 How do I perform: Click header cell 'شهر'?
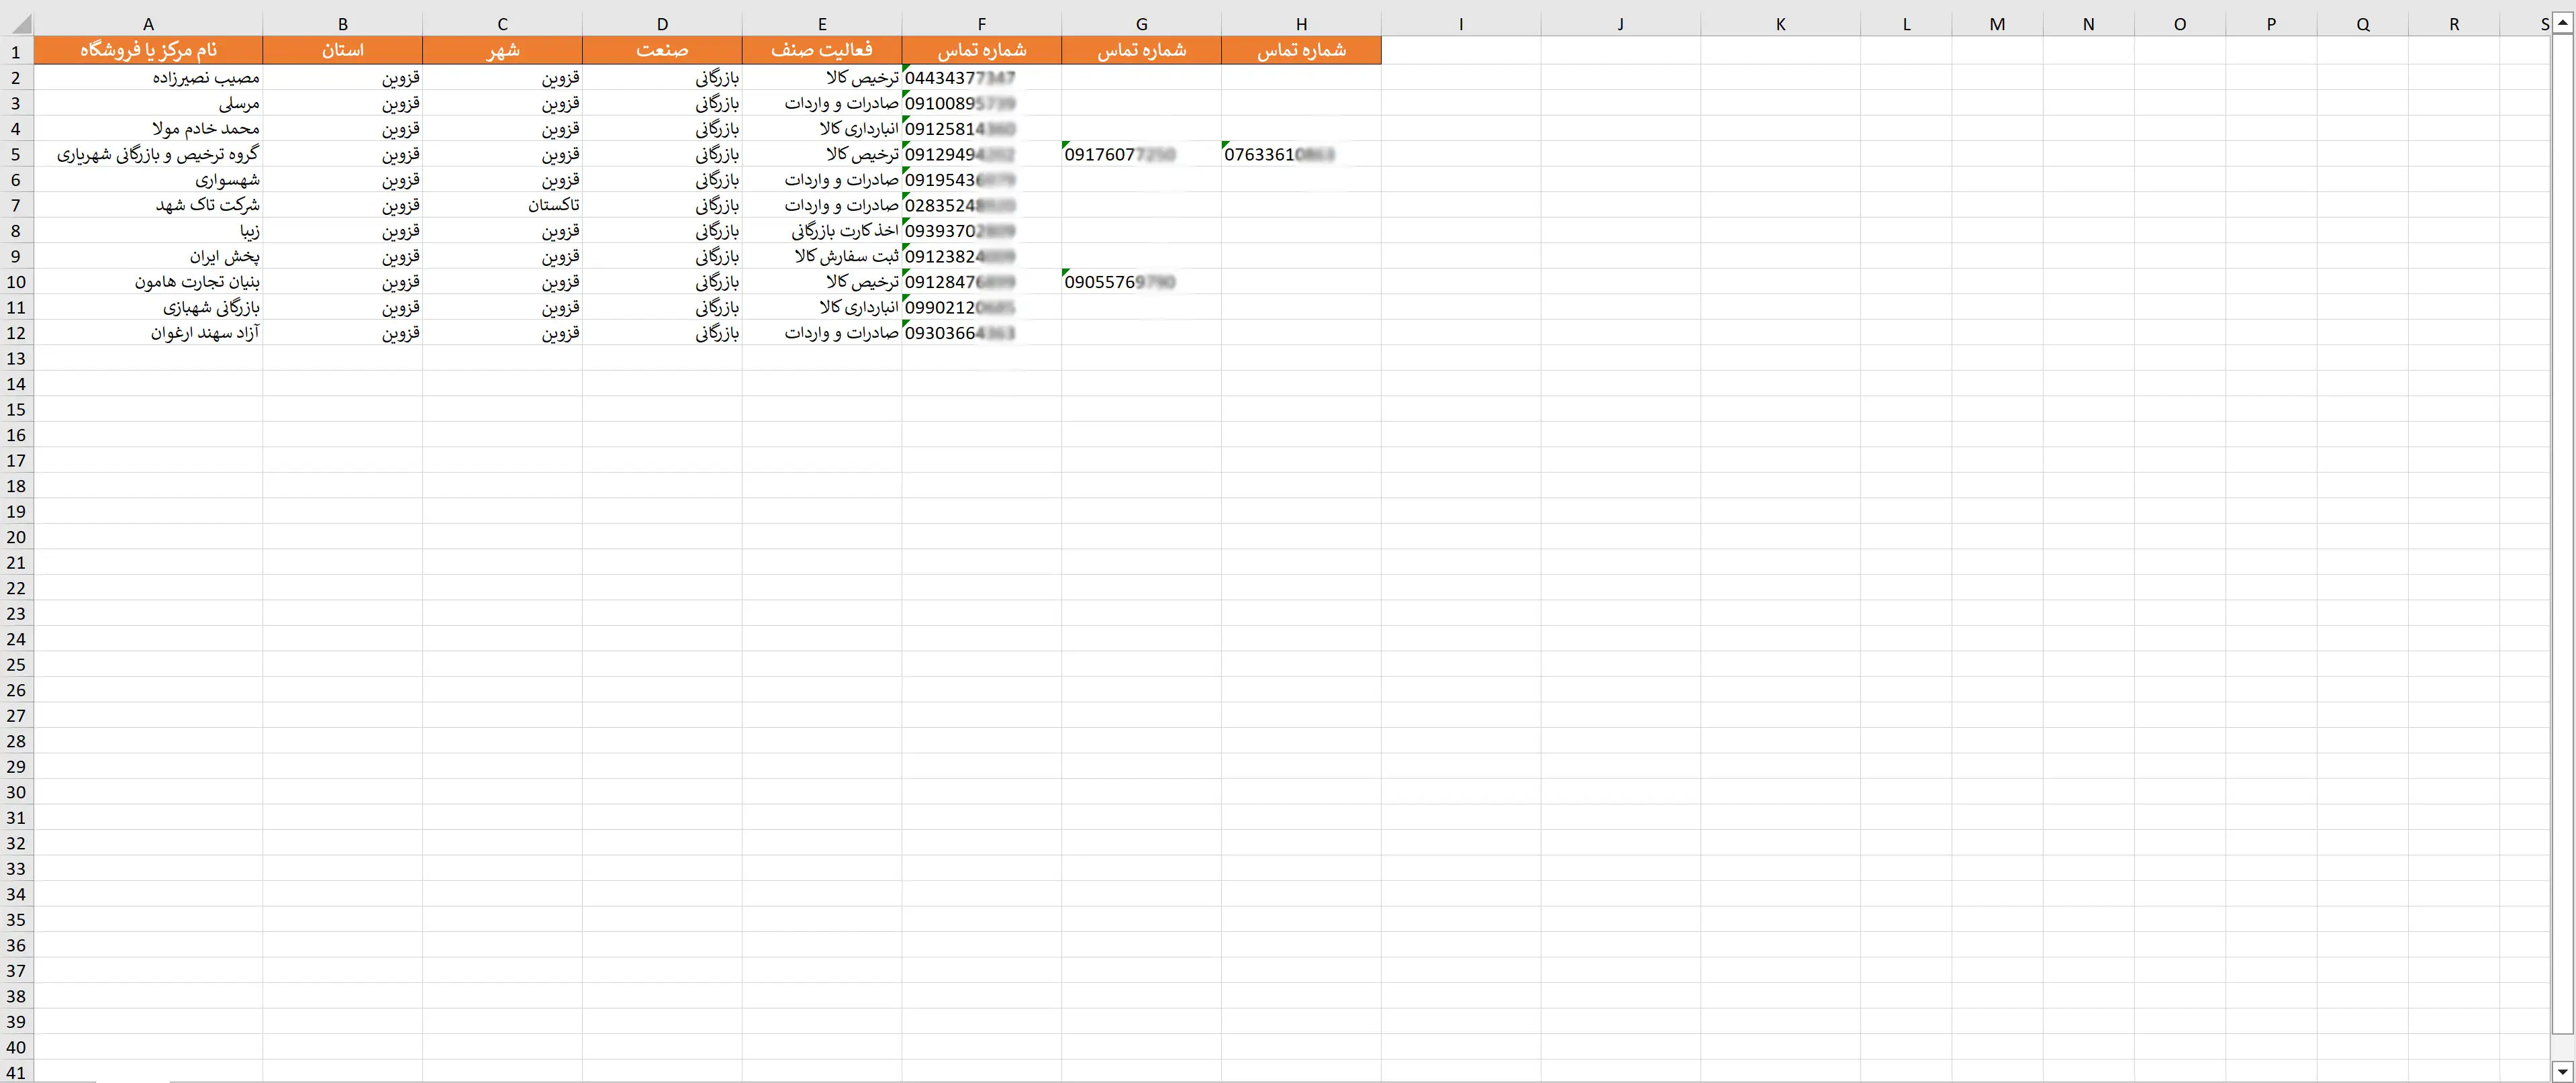[502, 51]
